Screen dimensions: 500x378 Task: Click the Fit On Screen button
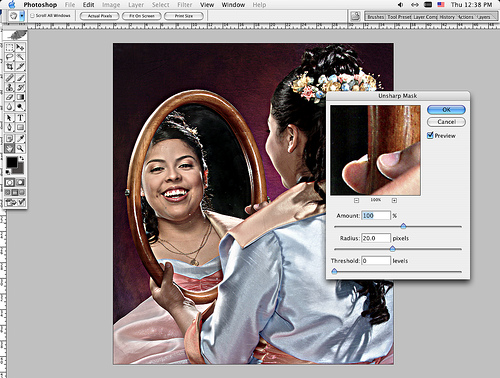142,16
